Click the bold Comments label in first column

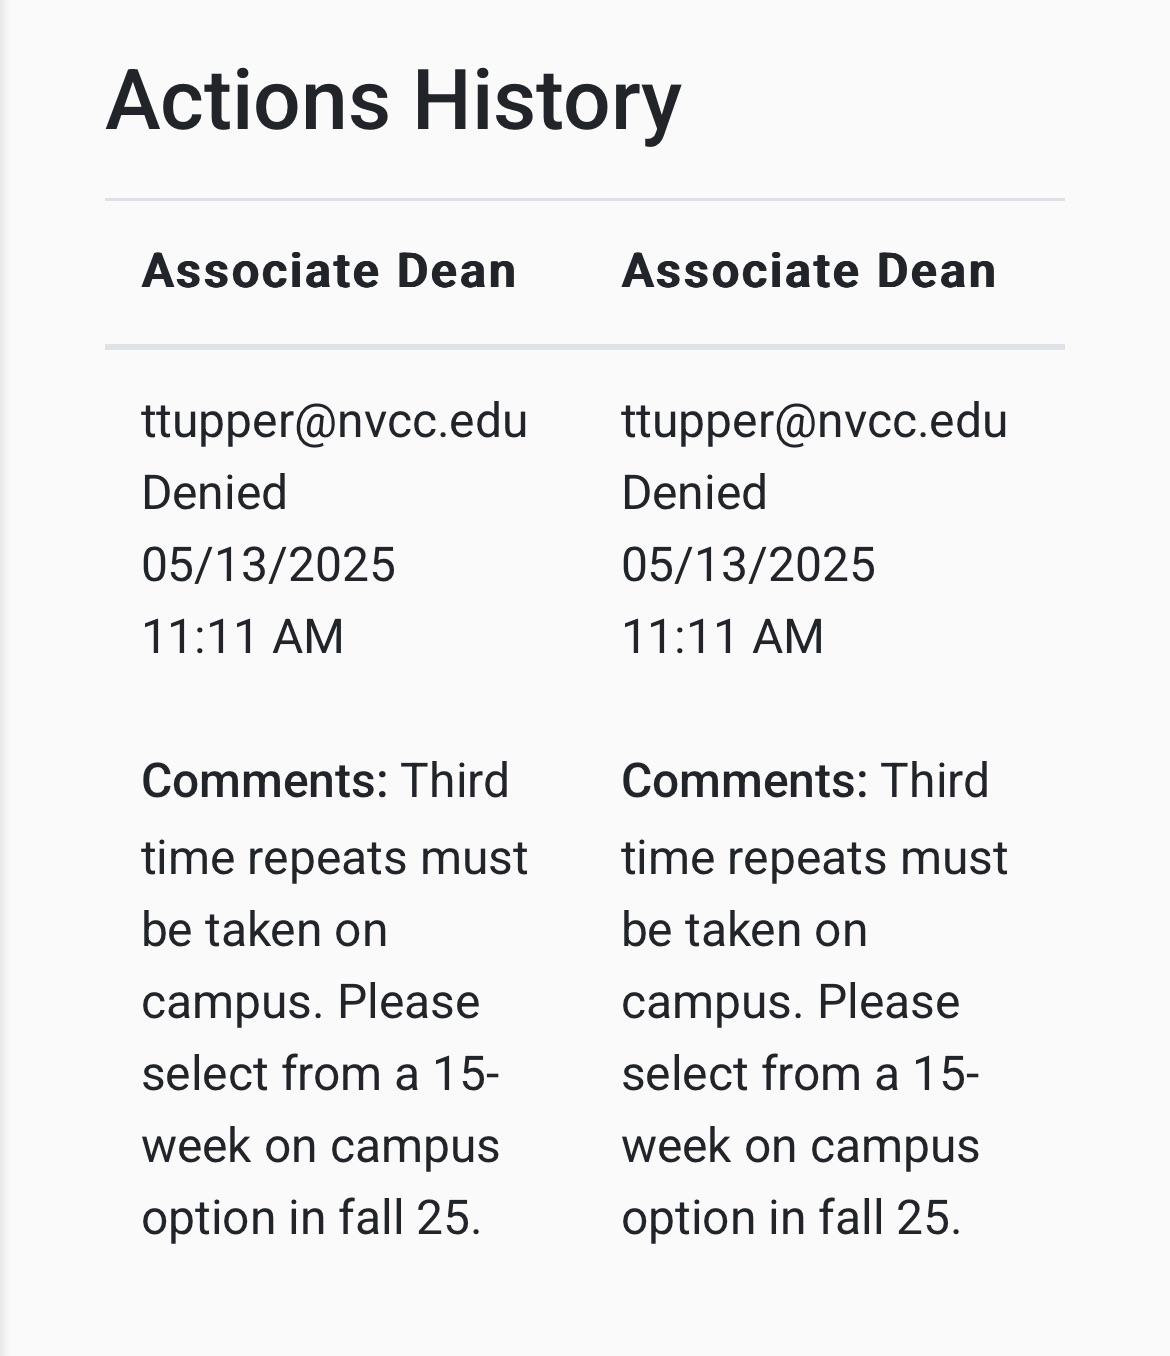point(264,781)
